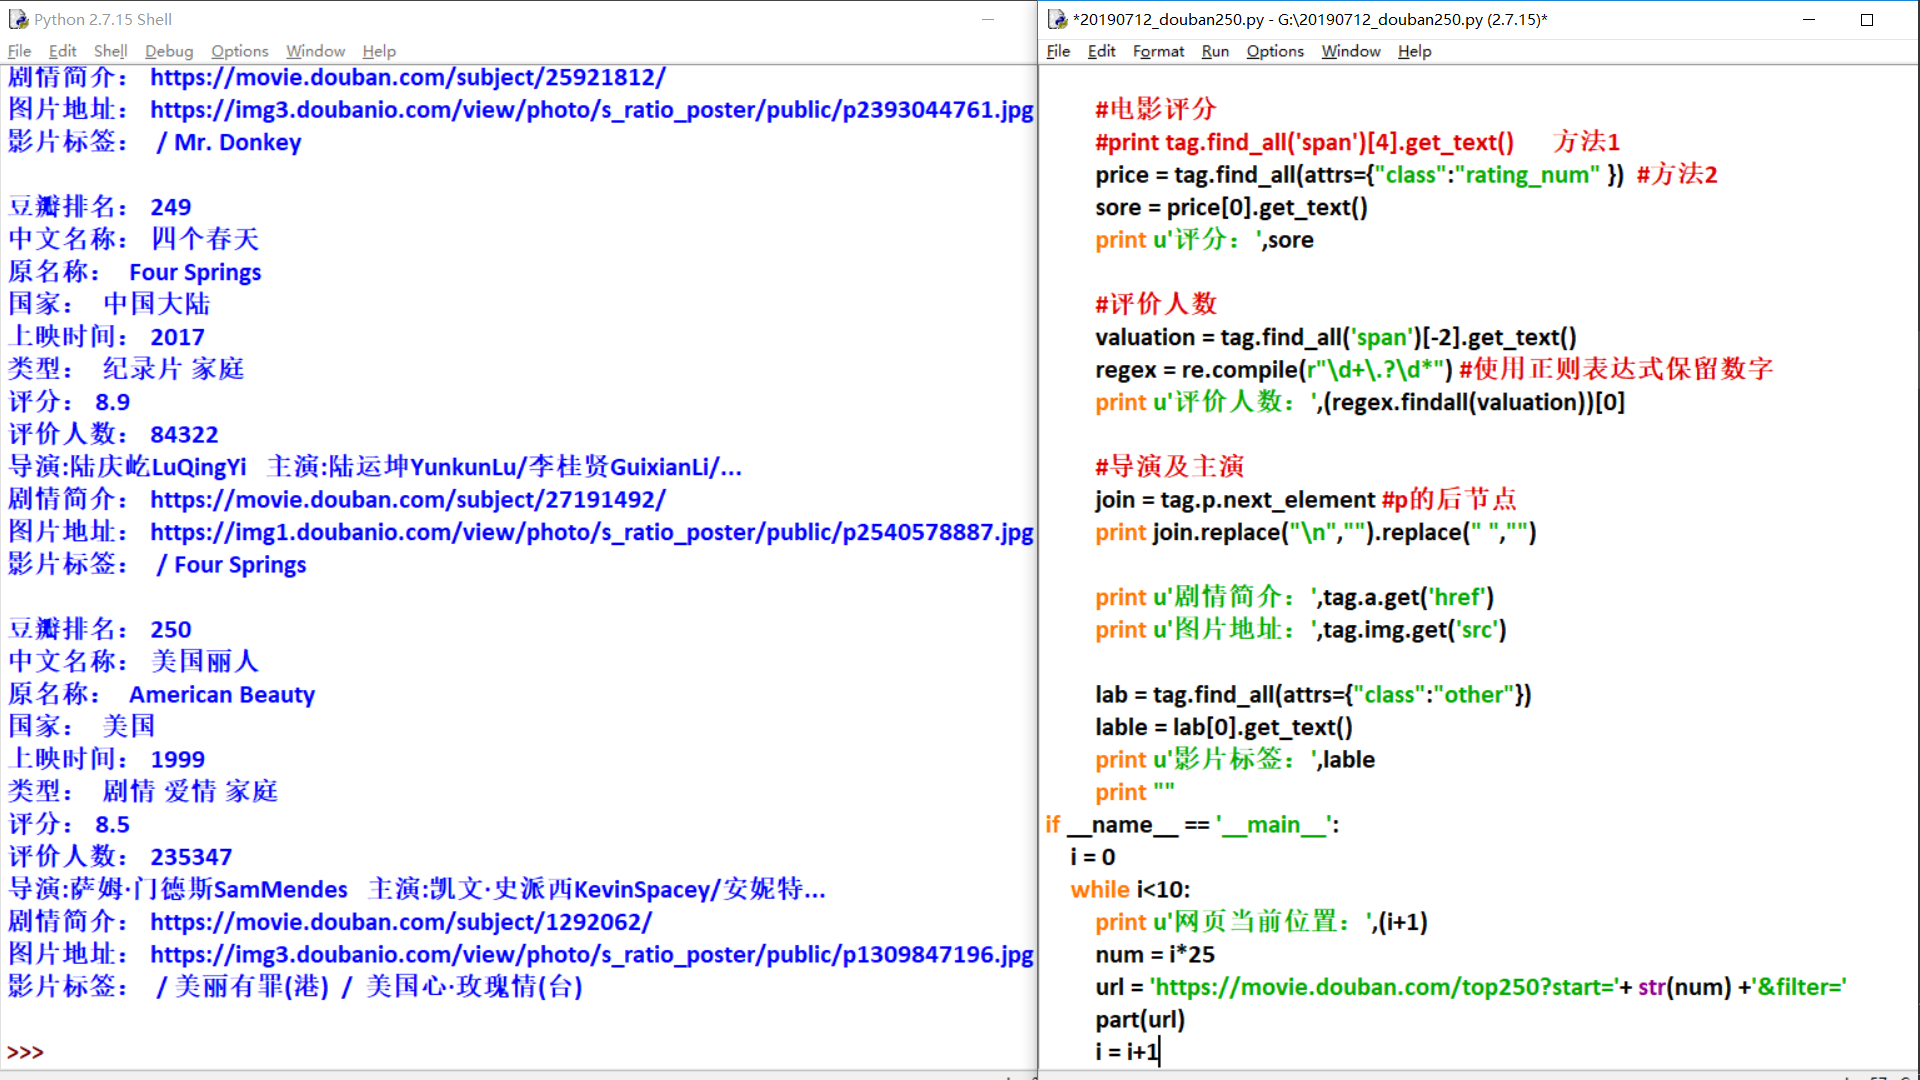This screenshot has width=1920, height=1080.
Task: Maximize the douban250.py editor window
Action: click(1866, 19)
